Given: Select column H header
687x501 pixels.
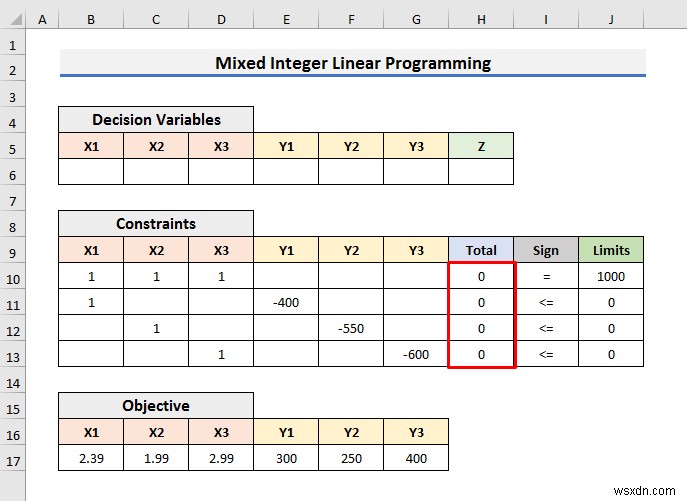Looking at the screenshot, I should click(481, 19).
